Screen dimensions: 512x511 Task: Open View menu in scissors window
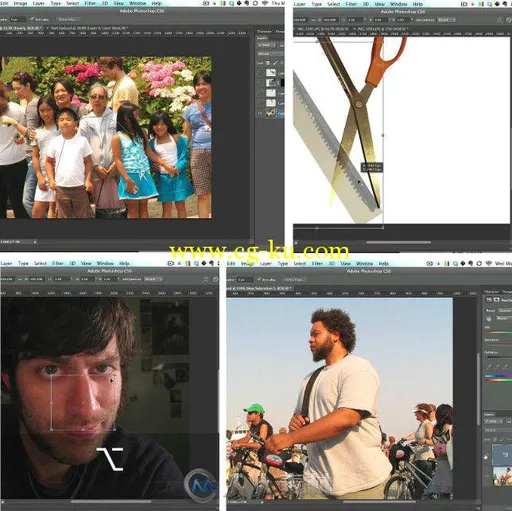(x=379, y=4)
